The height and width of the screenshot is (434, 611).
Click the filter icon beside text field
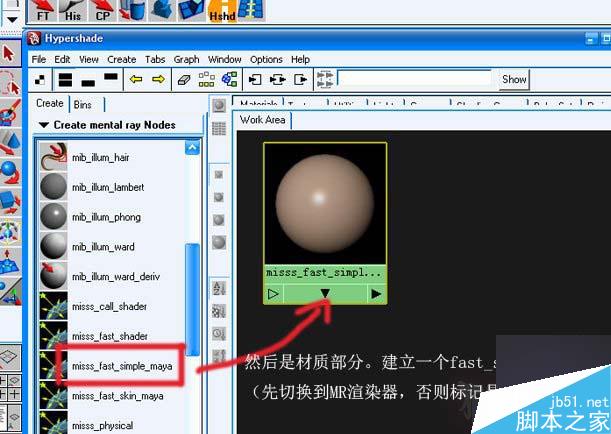coord(325,79)
